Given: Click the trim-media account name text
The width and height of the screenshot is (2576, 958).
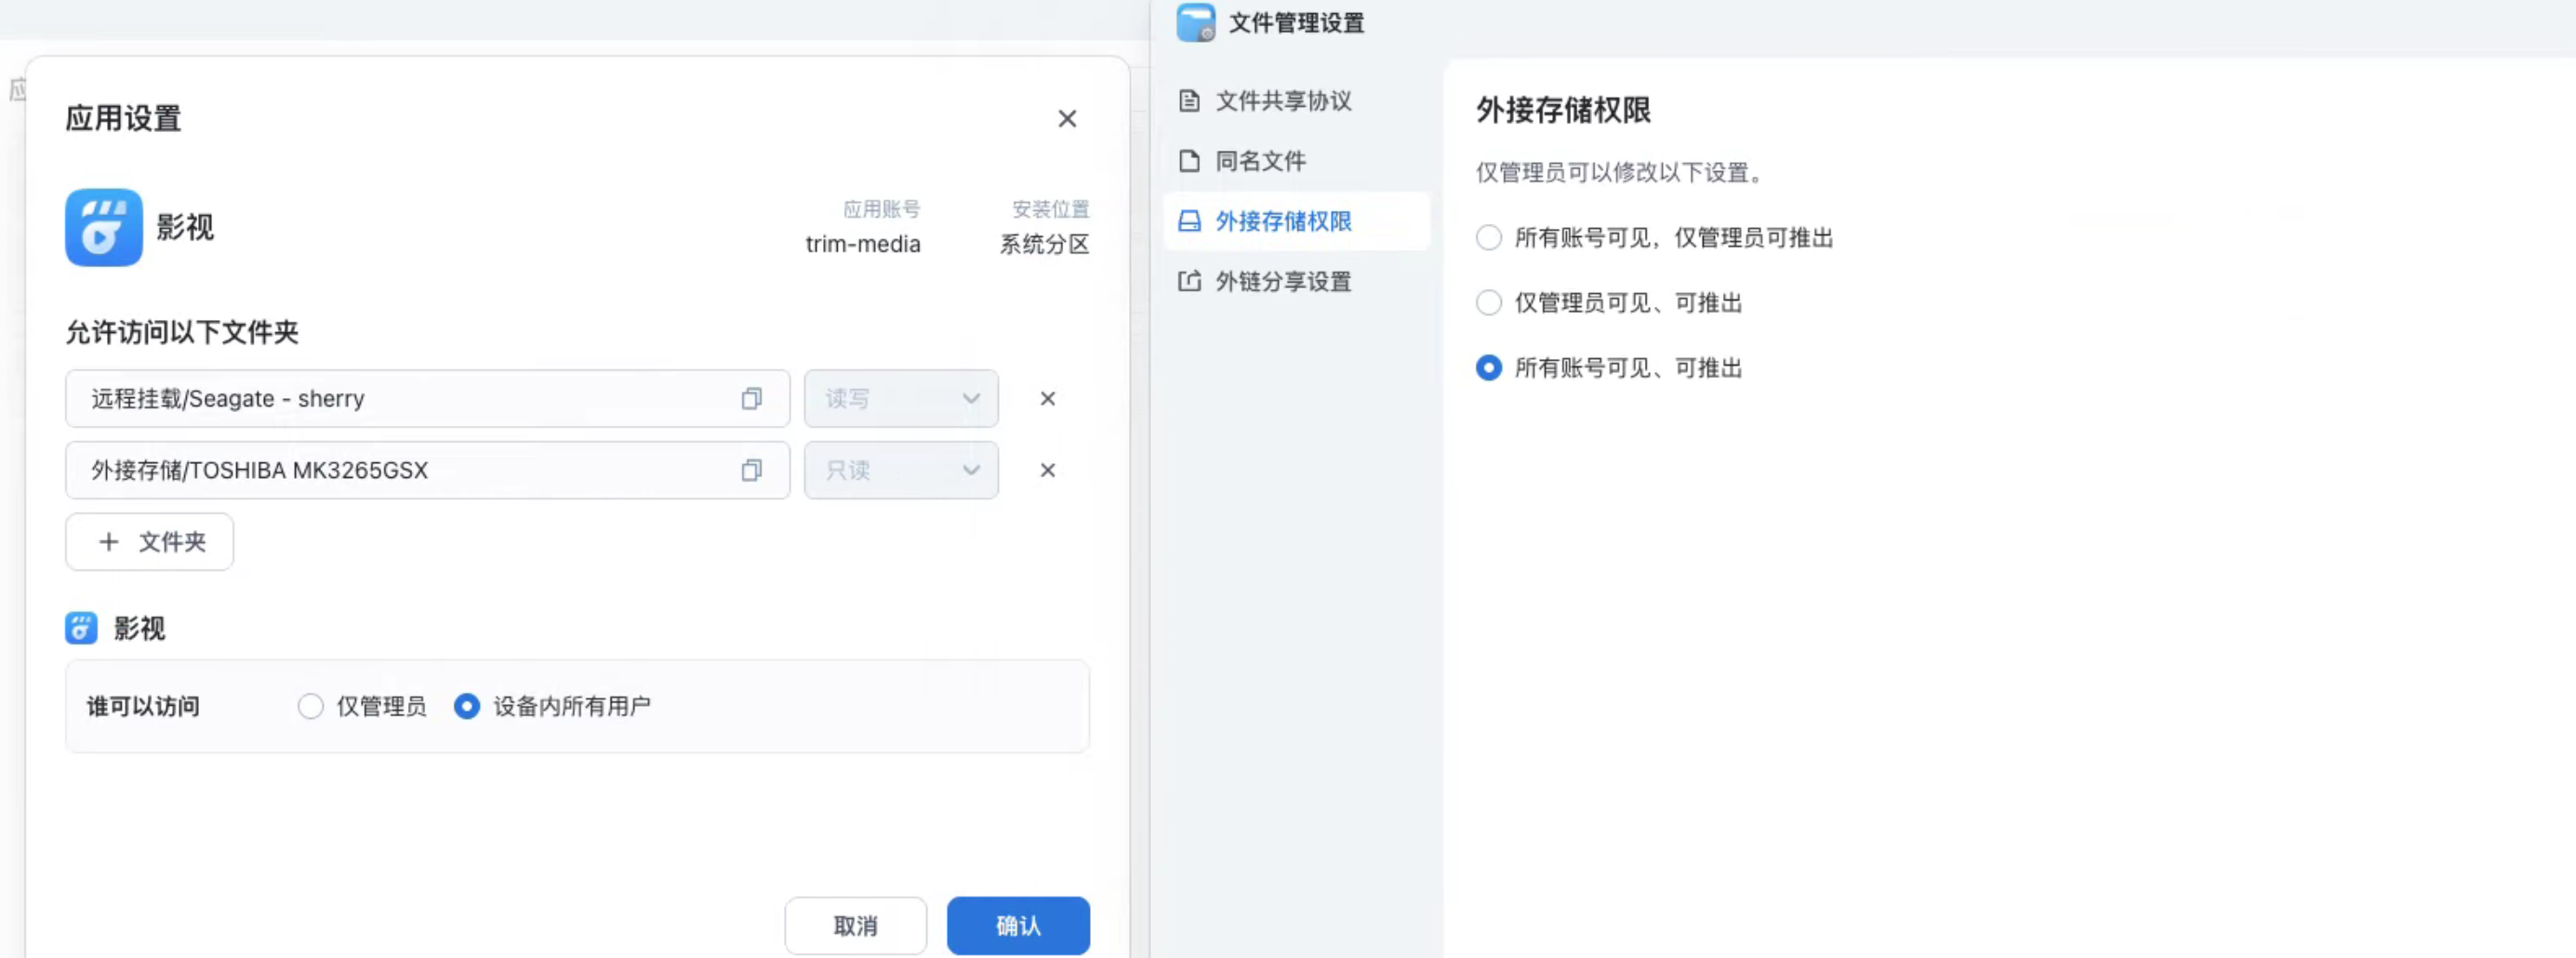Looking at the screenshot, I should pos(863,244).
